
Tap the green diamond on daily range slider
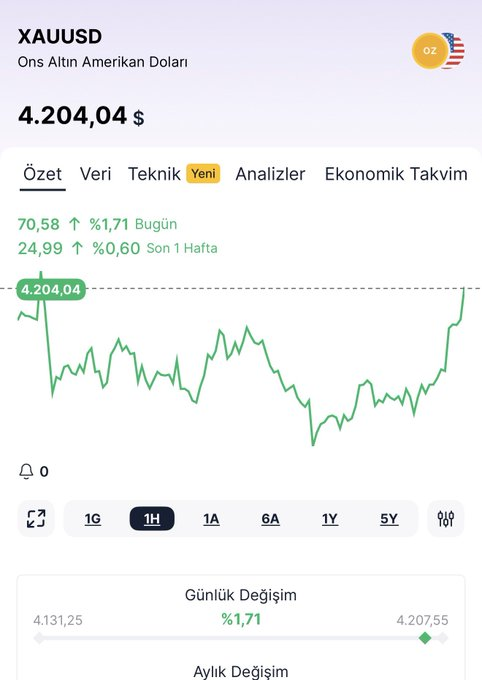coord(425,638)
